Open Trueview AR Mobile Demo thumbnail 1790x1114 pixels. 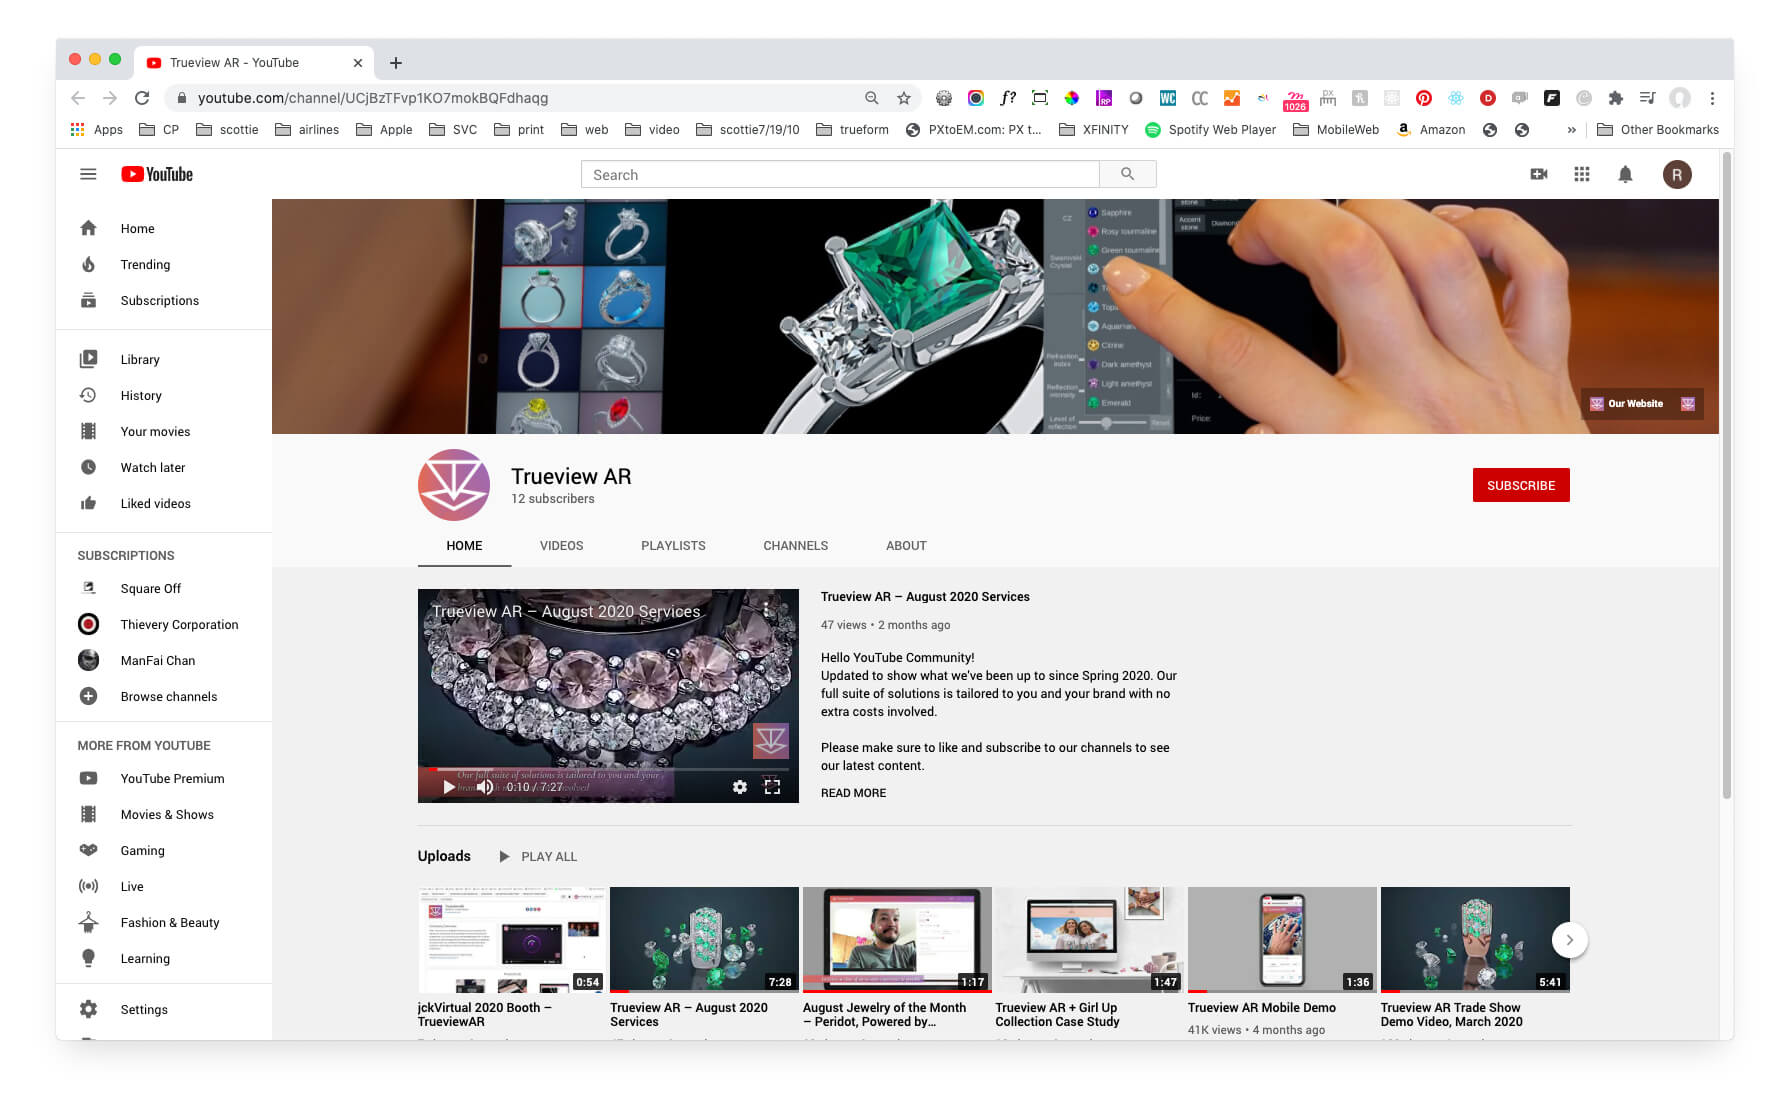pyautogui.click(x=1281, y=939)
